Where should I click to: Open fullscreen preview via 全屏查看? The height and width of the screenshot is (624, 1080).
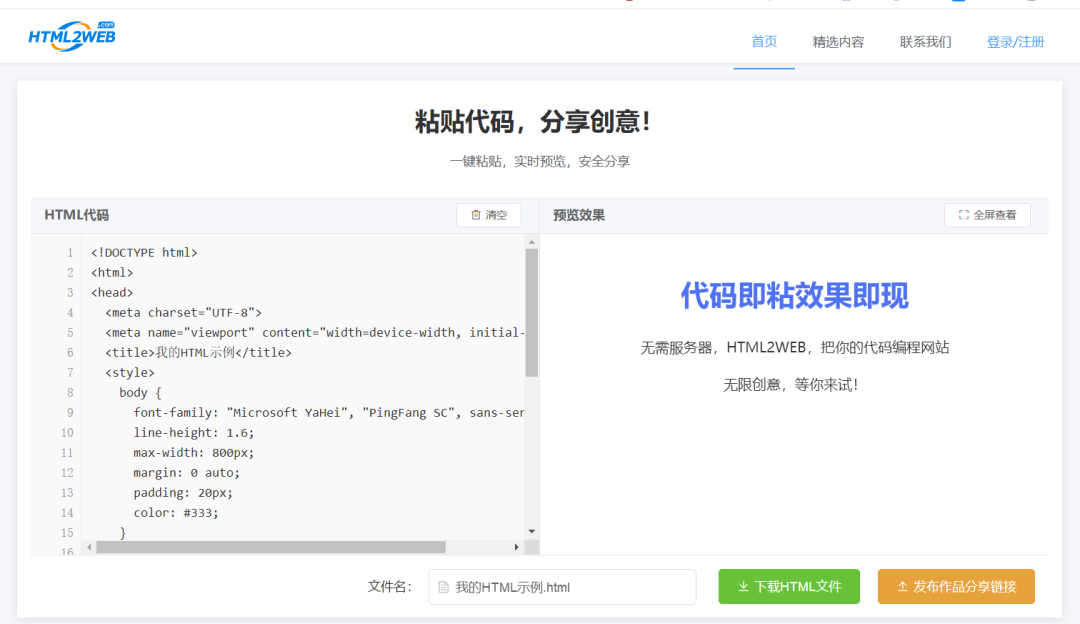987,214
